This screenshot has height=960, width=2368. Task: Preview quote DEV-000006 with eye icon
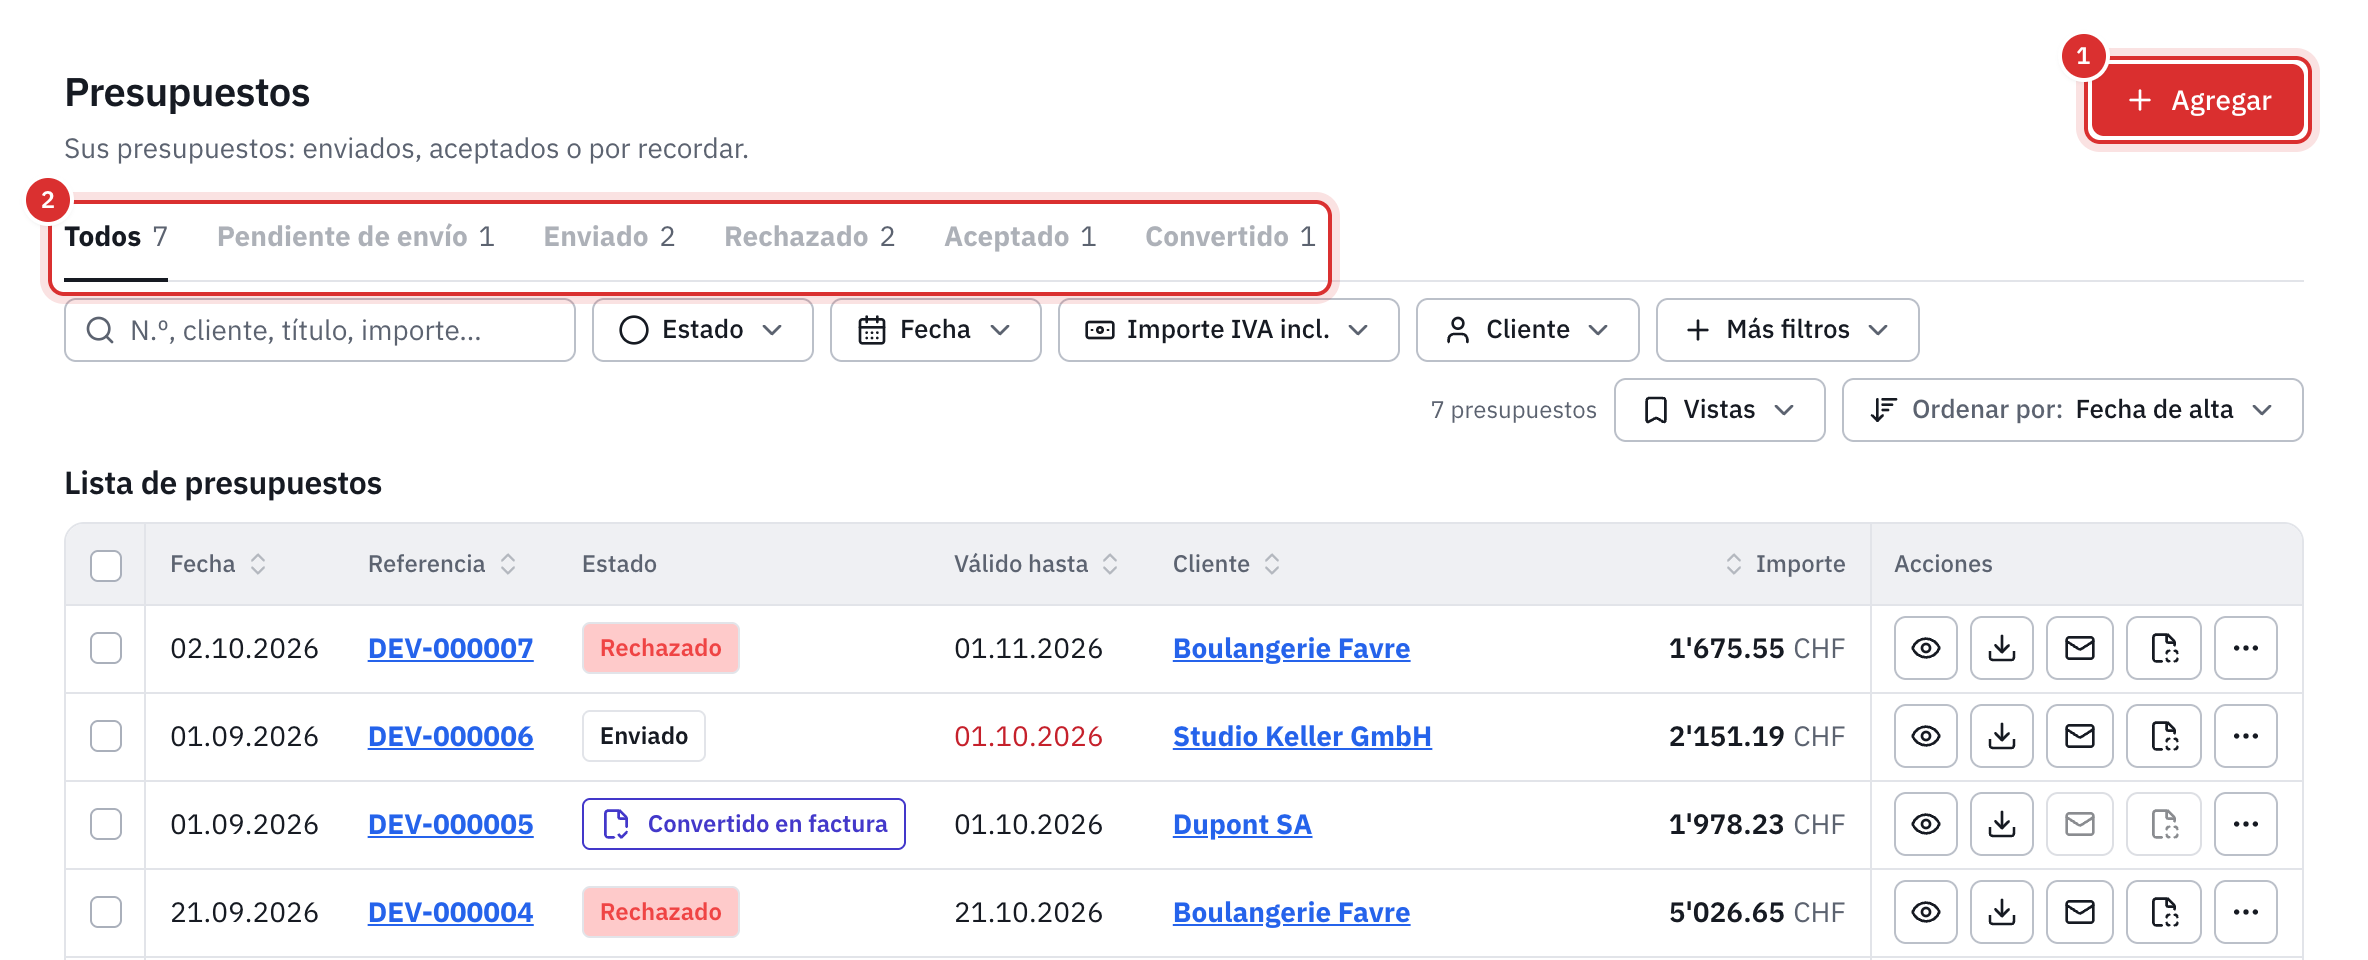click(1925, 736)
